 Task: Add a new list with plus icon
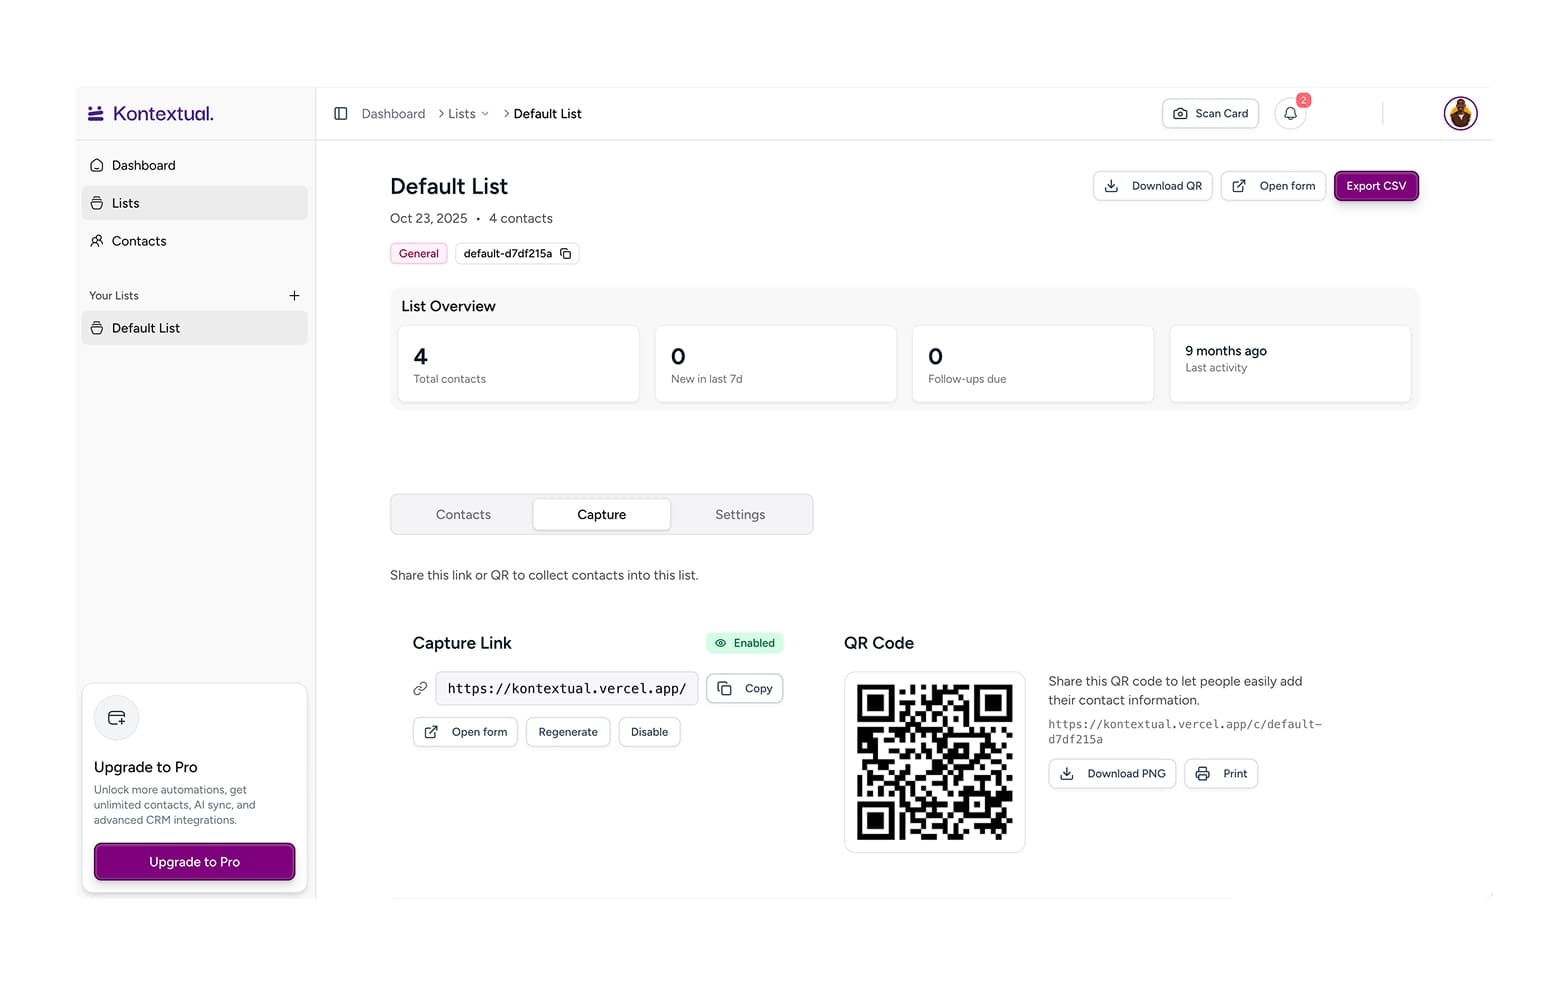(x=294, y=296)
